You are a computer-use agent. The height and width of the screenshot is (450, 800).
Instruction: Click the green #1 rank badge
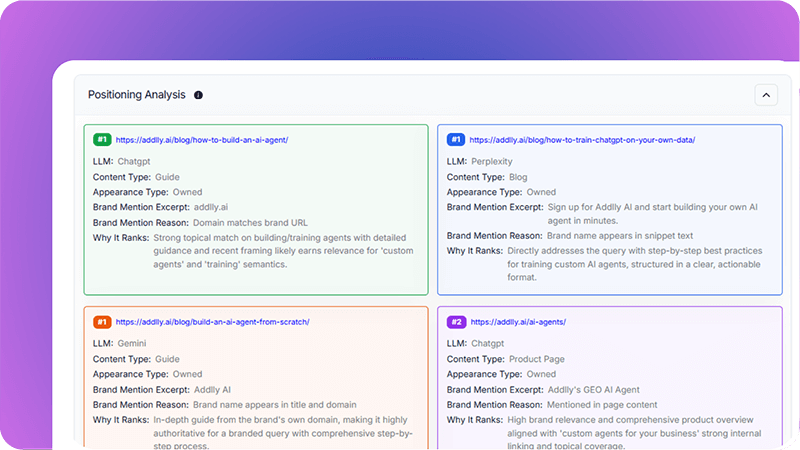(102, 139)
